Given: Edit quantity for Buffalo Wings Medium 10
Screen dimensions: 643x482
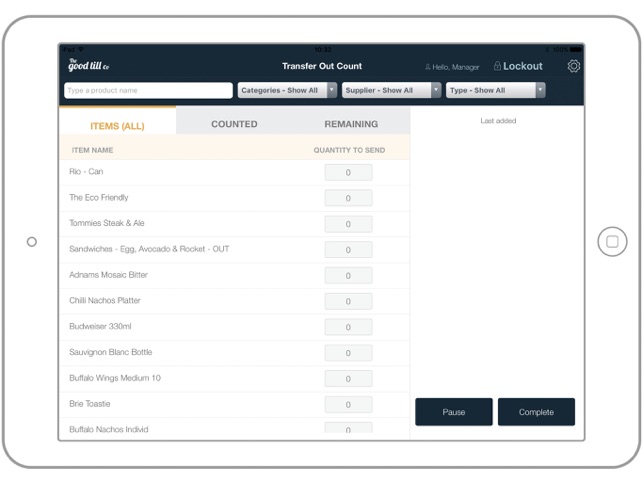Looking at the screenshot, I should (x=348, y=379).
